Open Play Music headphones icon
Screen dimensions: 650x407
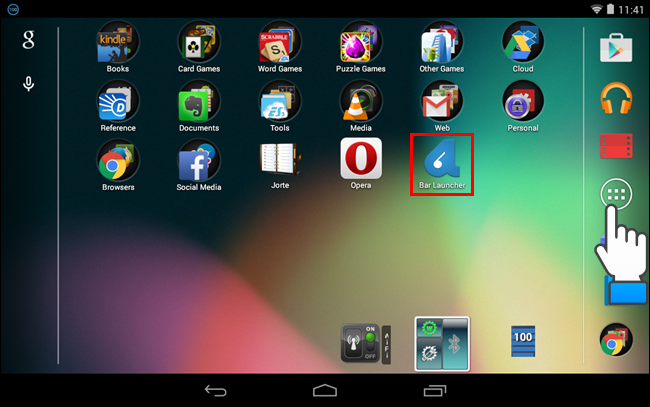click(x=616, y=98)
